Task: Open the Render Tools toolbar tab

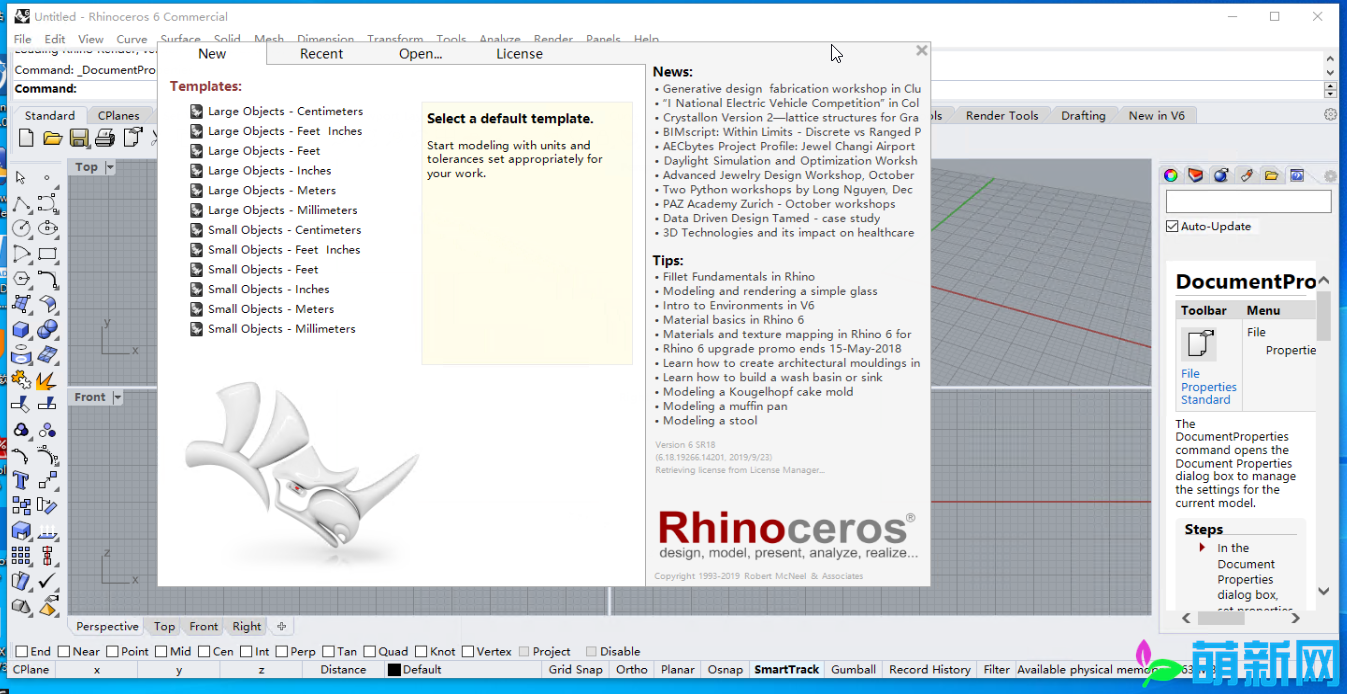Action: (x=1001, y=115)
